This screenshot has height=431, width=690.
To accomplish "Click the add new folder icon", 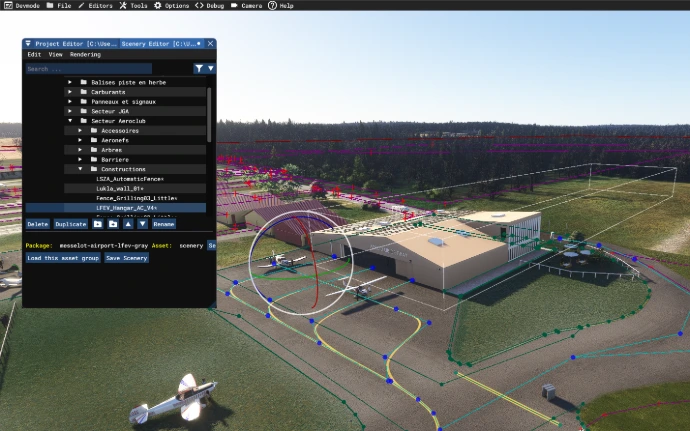I will 98,224.
